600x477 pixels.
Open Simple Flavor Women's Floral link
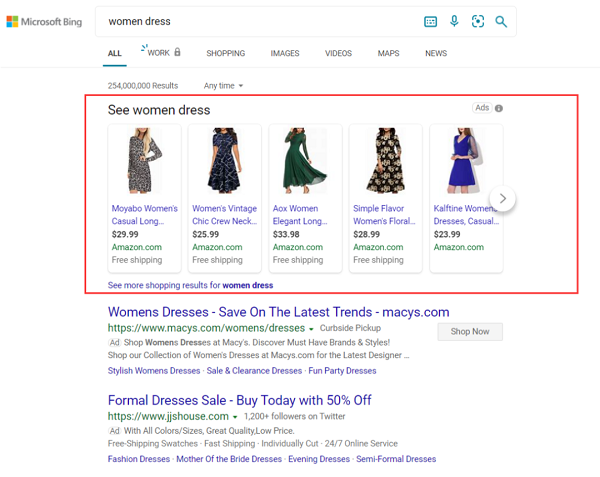pos(384,215)
